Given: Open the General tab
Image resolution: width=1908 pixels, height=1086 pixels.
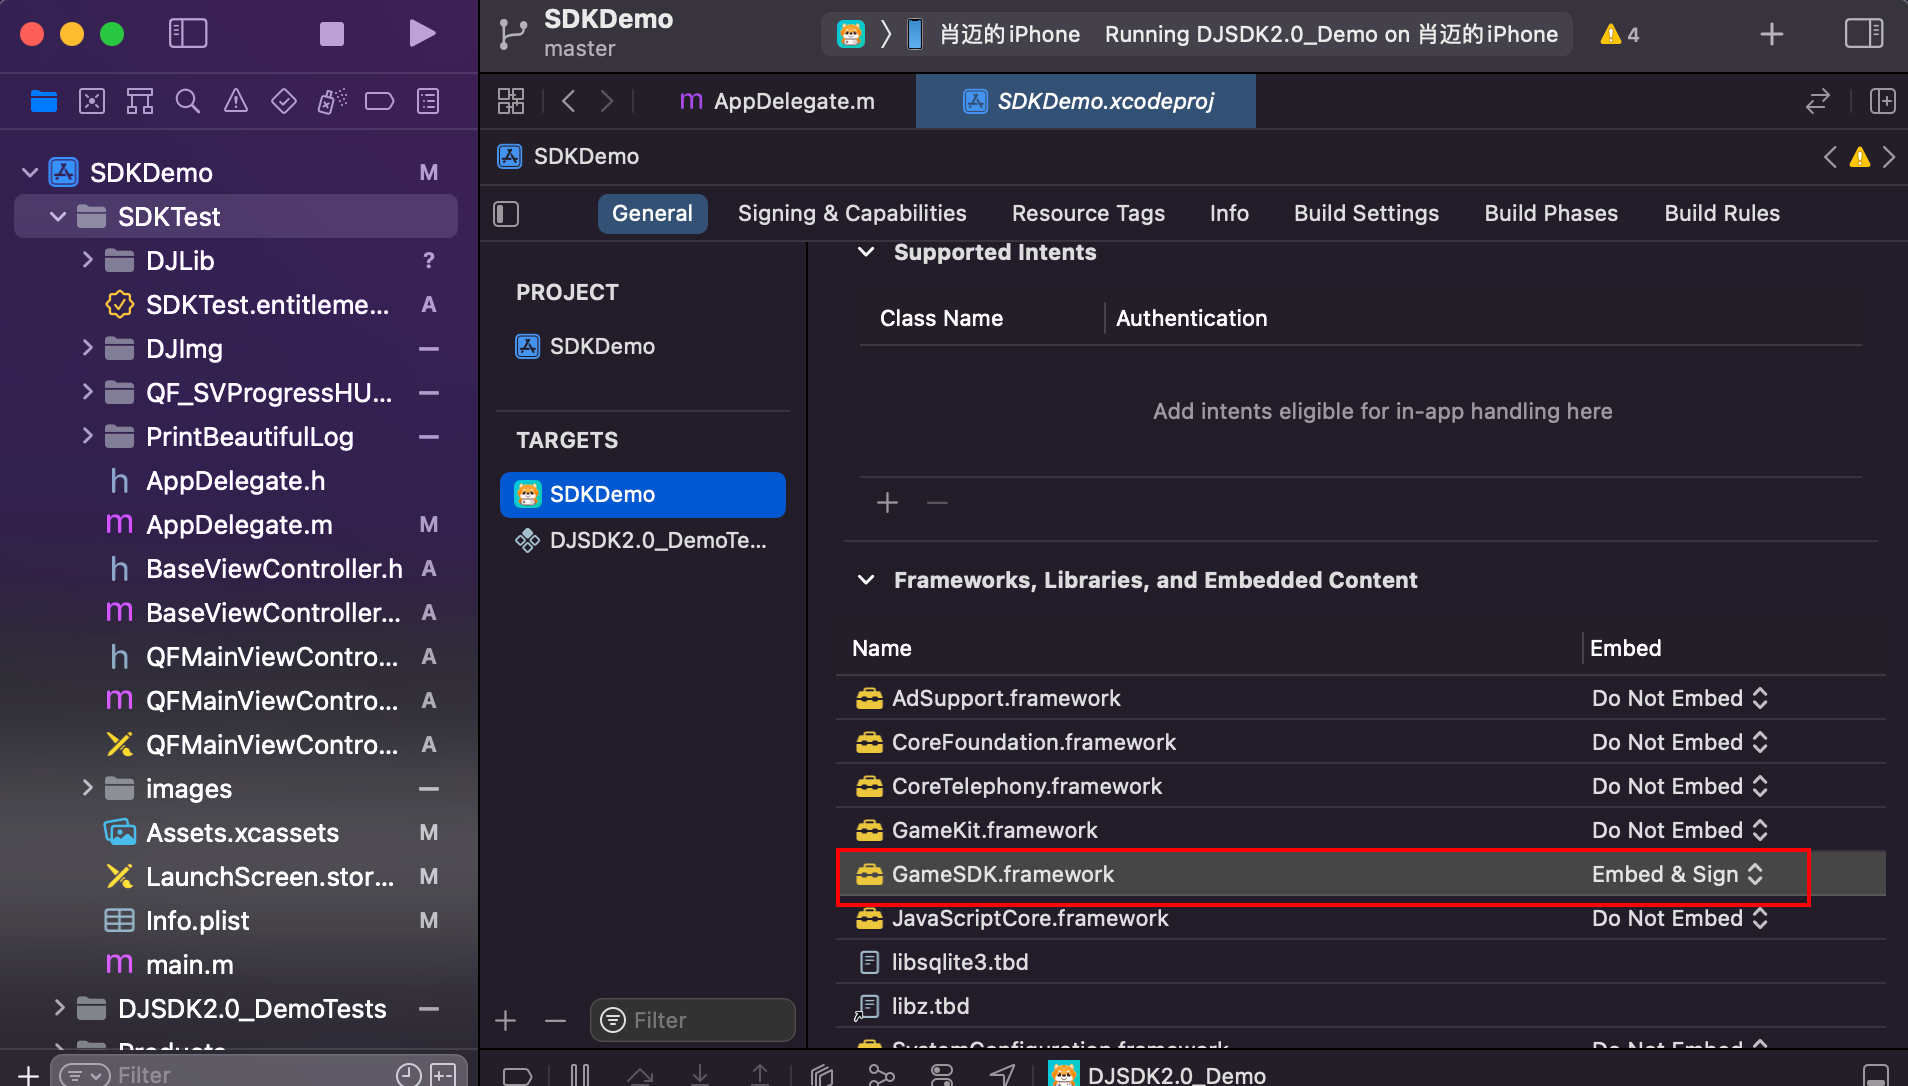Looking at the screenshot, I should point(652,214).
